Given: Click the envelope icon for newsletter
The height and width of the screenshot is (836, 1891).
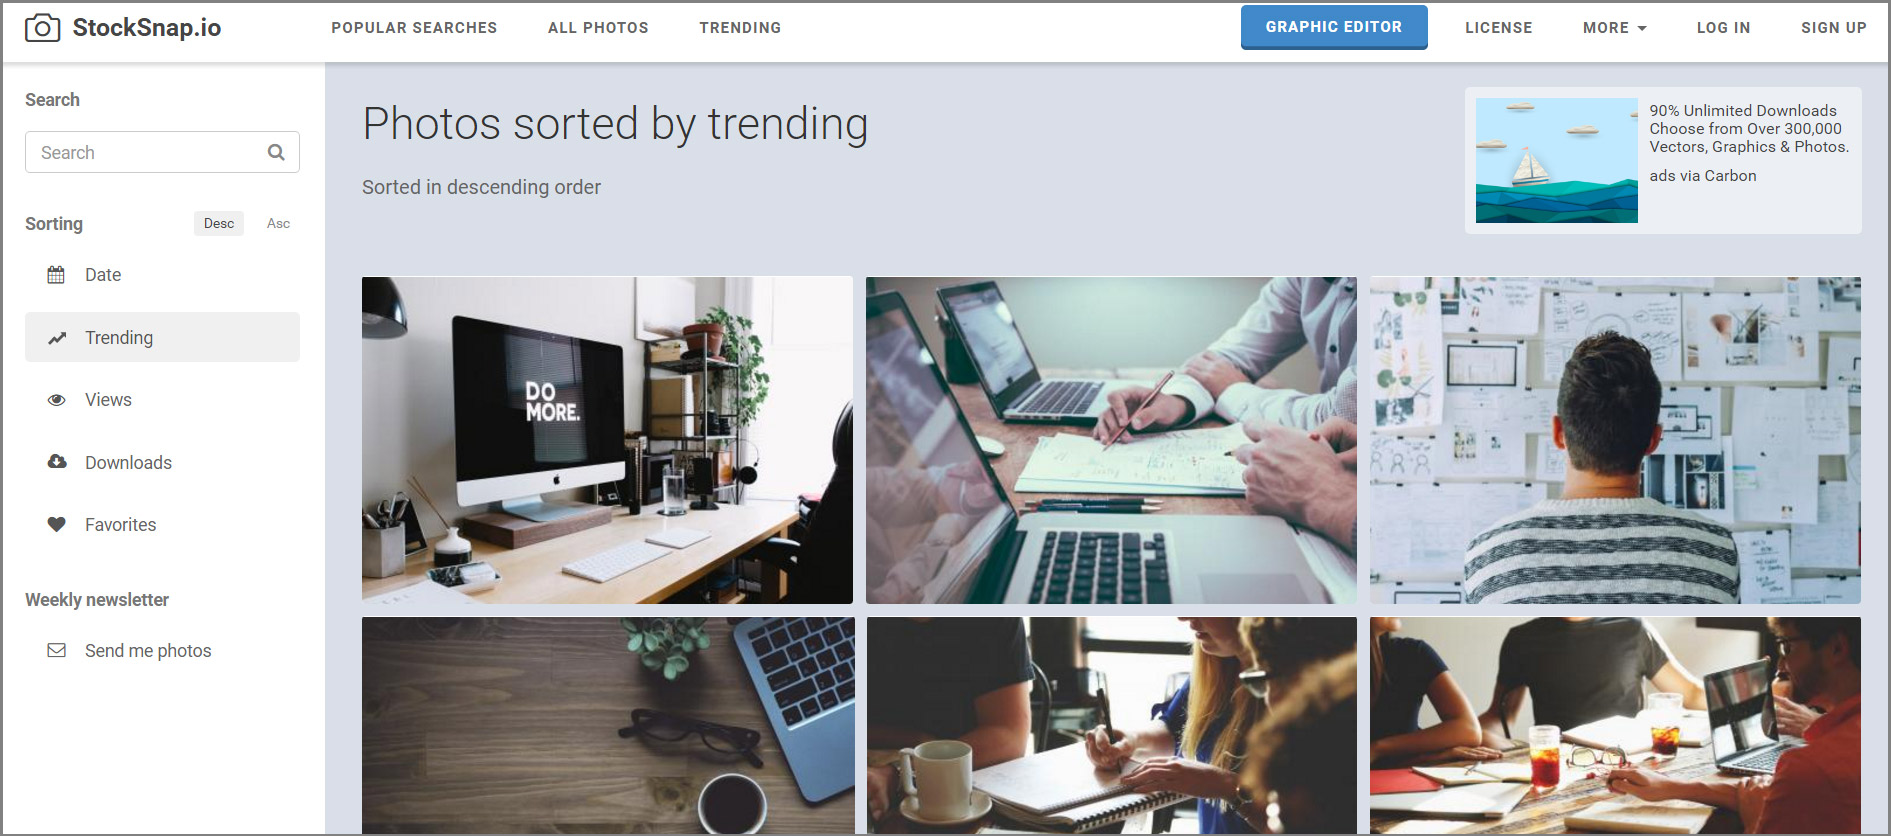Looking at the screenshot, I should click(57, 650).
